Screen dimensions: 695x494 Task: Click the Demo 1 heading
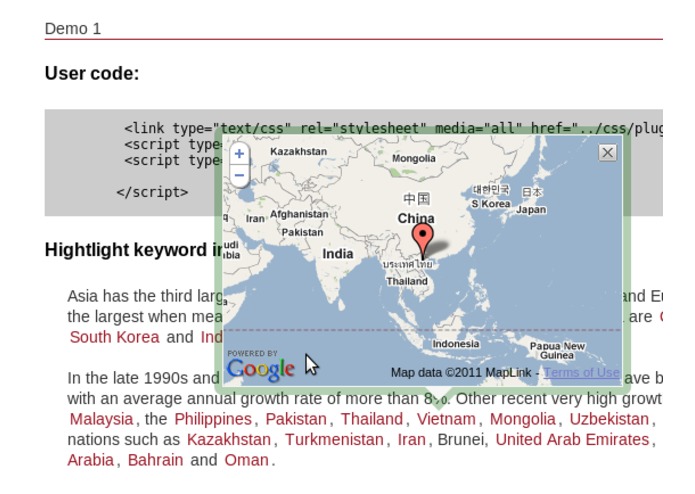click(x=73, y=29)
